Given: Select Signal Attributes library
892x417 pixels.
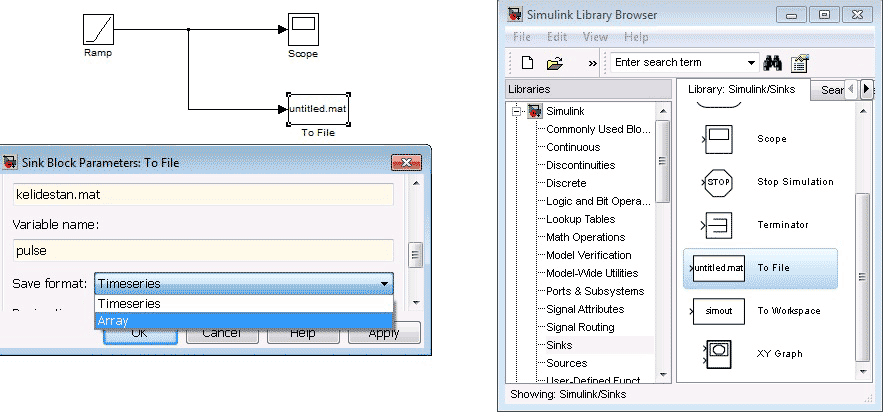Looking at the screenshot, I should [x=585, y=309].
